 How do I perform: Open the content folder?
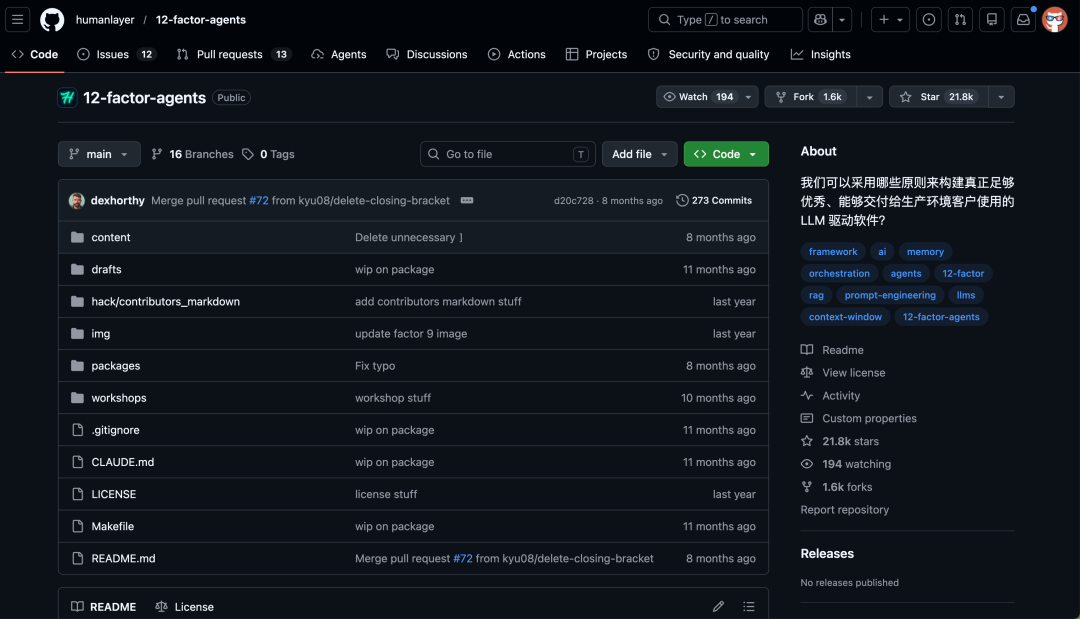click(111, 238)
